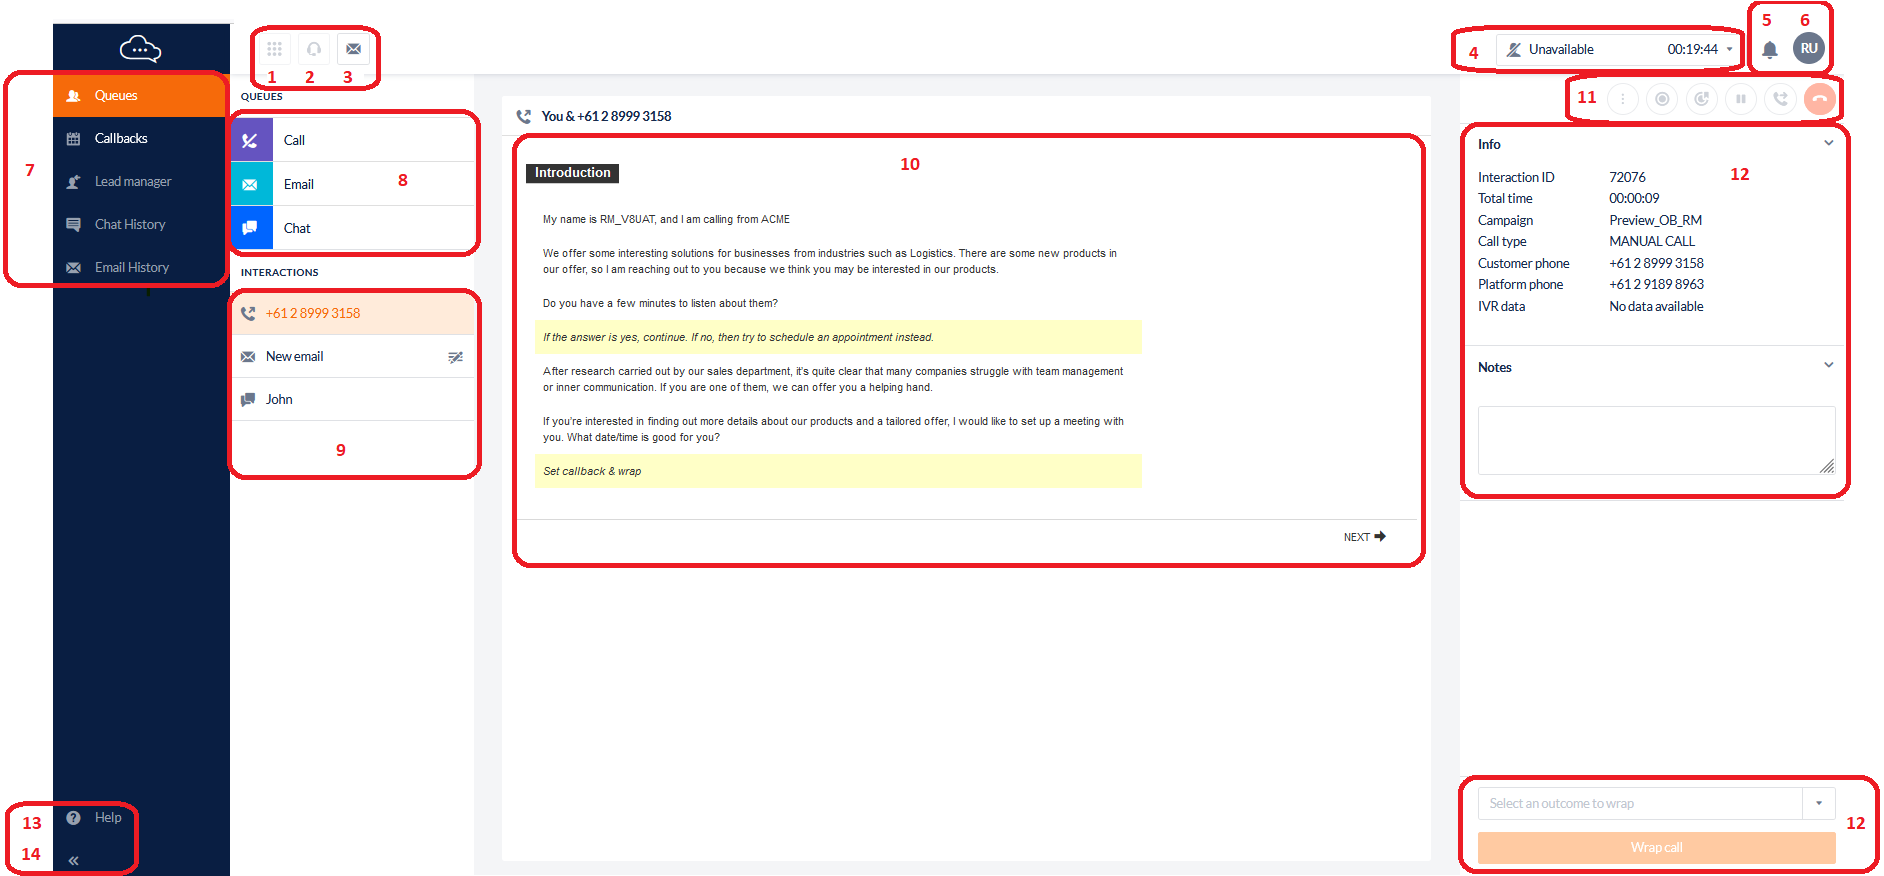Open the dial pad icon
This screenshot has height=876, width=1884.
click(274, 49)
